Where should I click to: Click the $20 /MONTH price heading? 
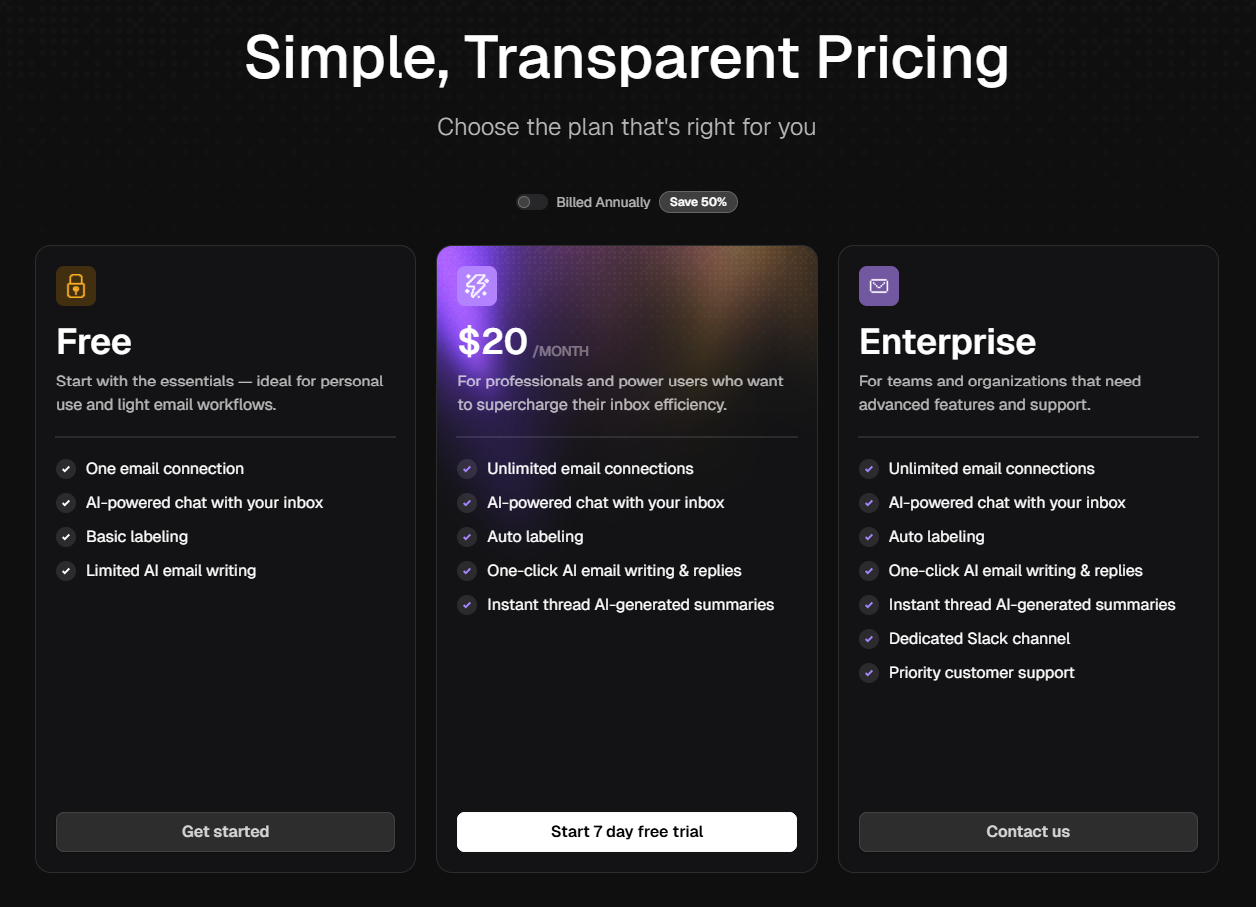(523, 343)
